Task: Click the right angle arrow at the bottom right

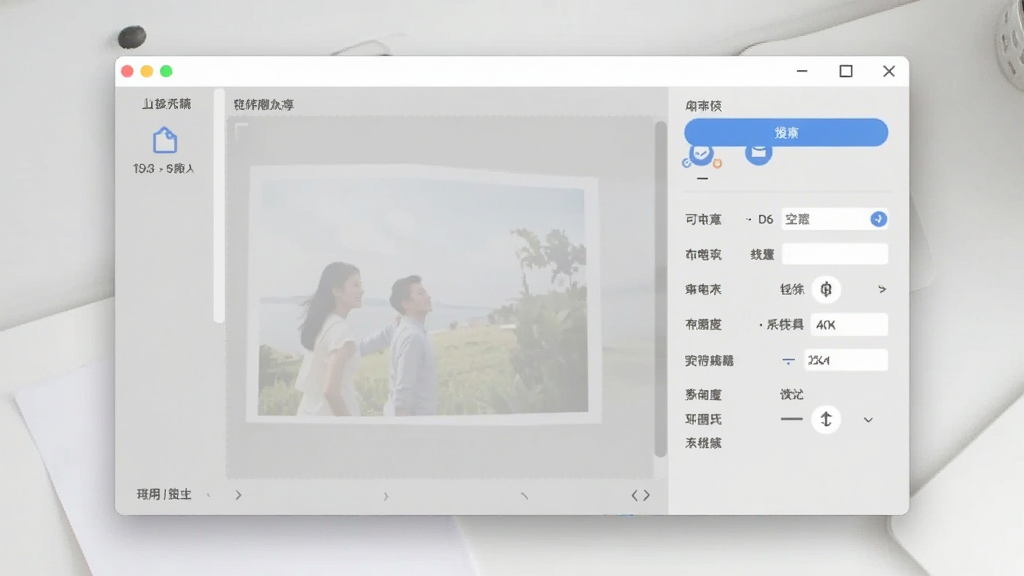Action: (647, 496)
